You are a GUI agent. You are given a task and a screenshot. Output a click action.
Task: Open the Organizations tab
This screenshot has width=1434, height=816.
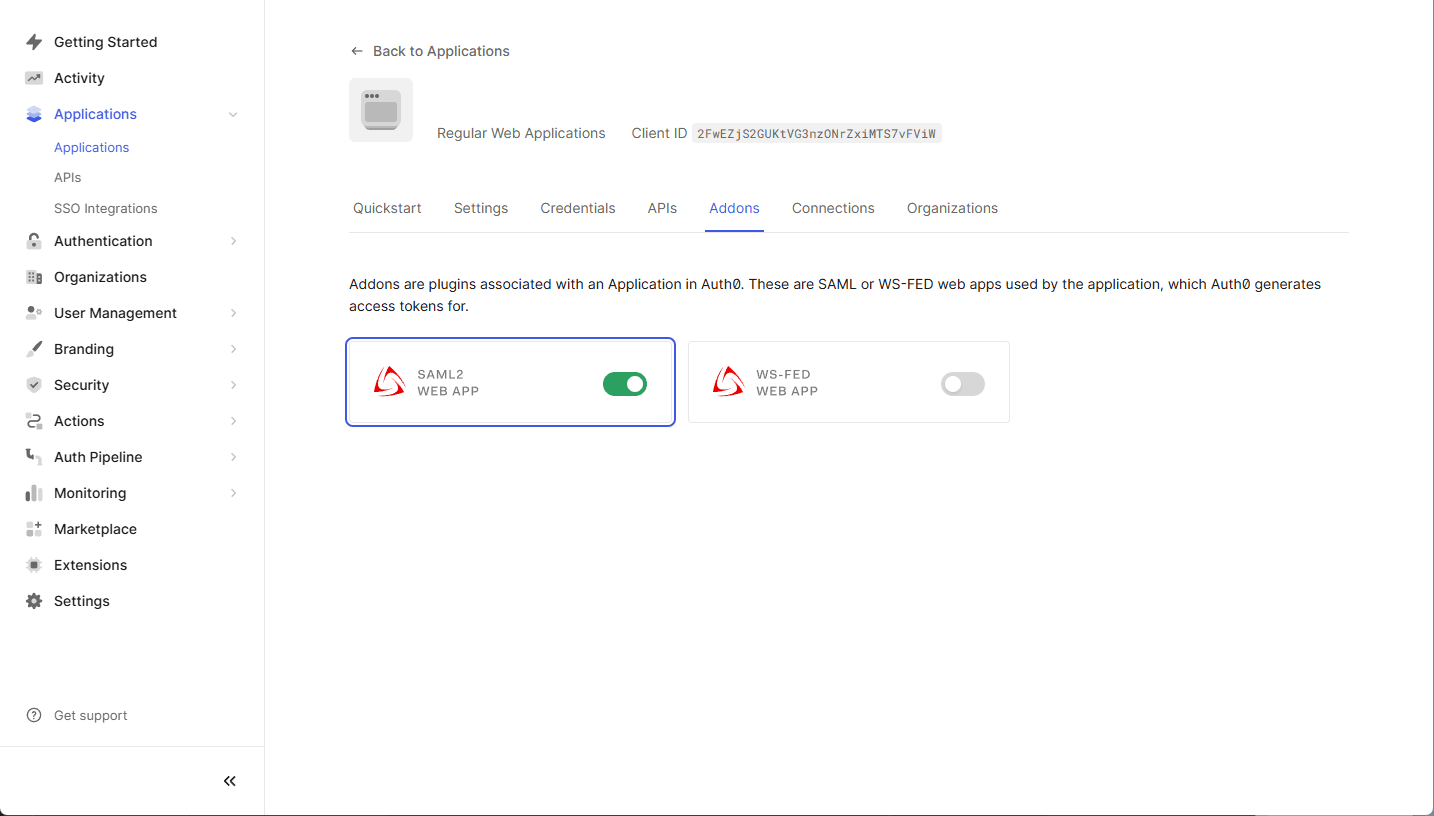pos(952,208)
